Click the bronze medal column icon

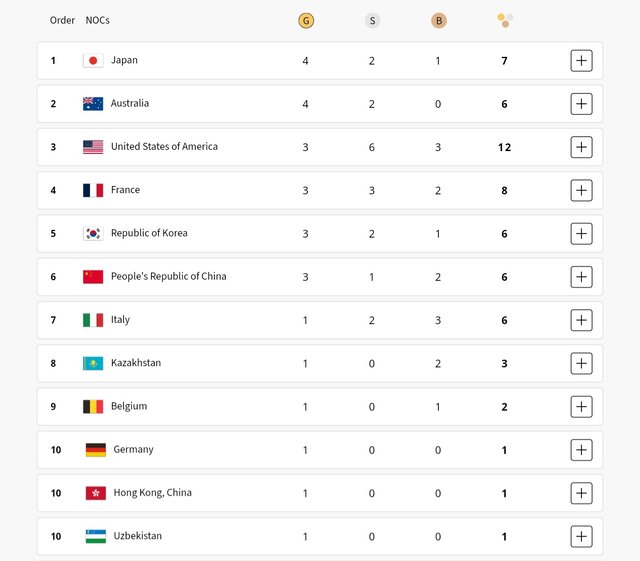[x=438, y=20]
